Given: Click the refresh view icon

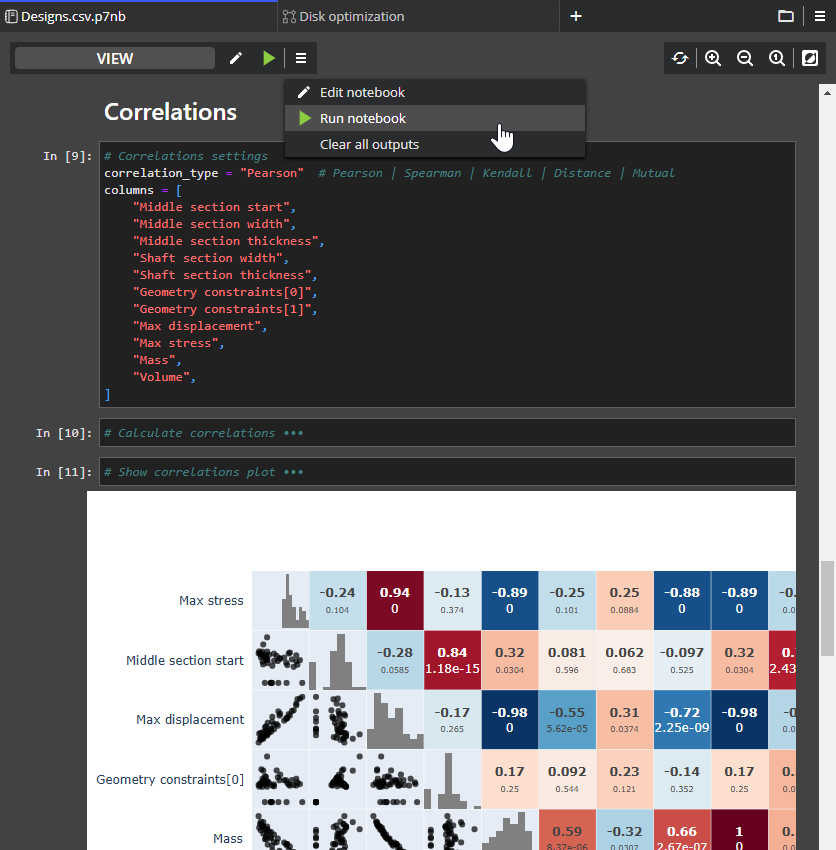Looking at the screenshot, I should pos(680,58).
